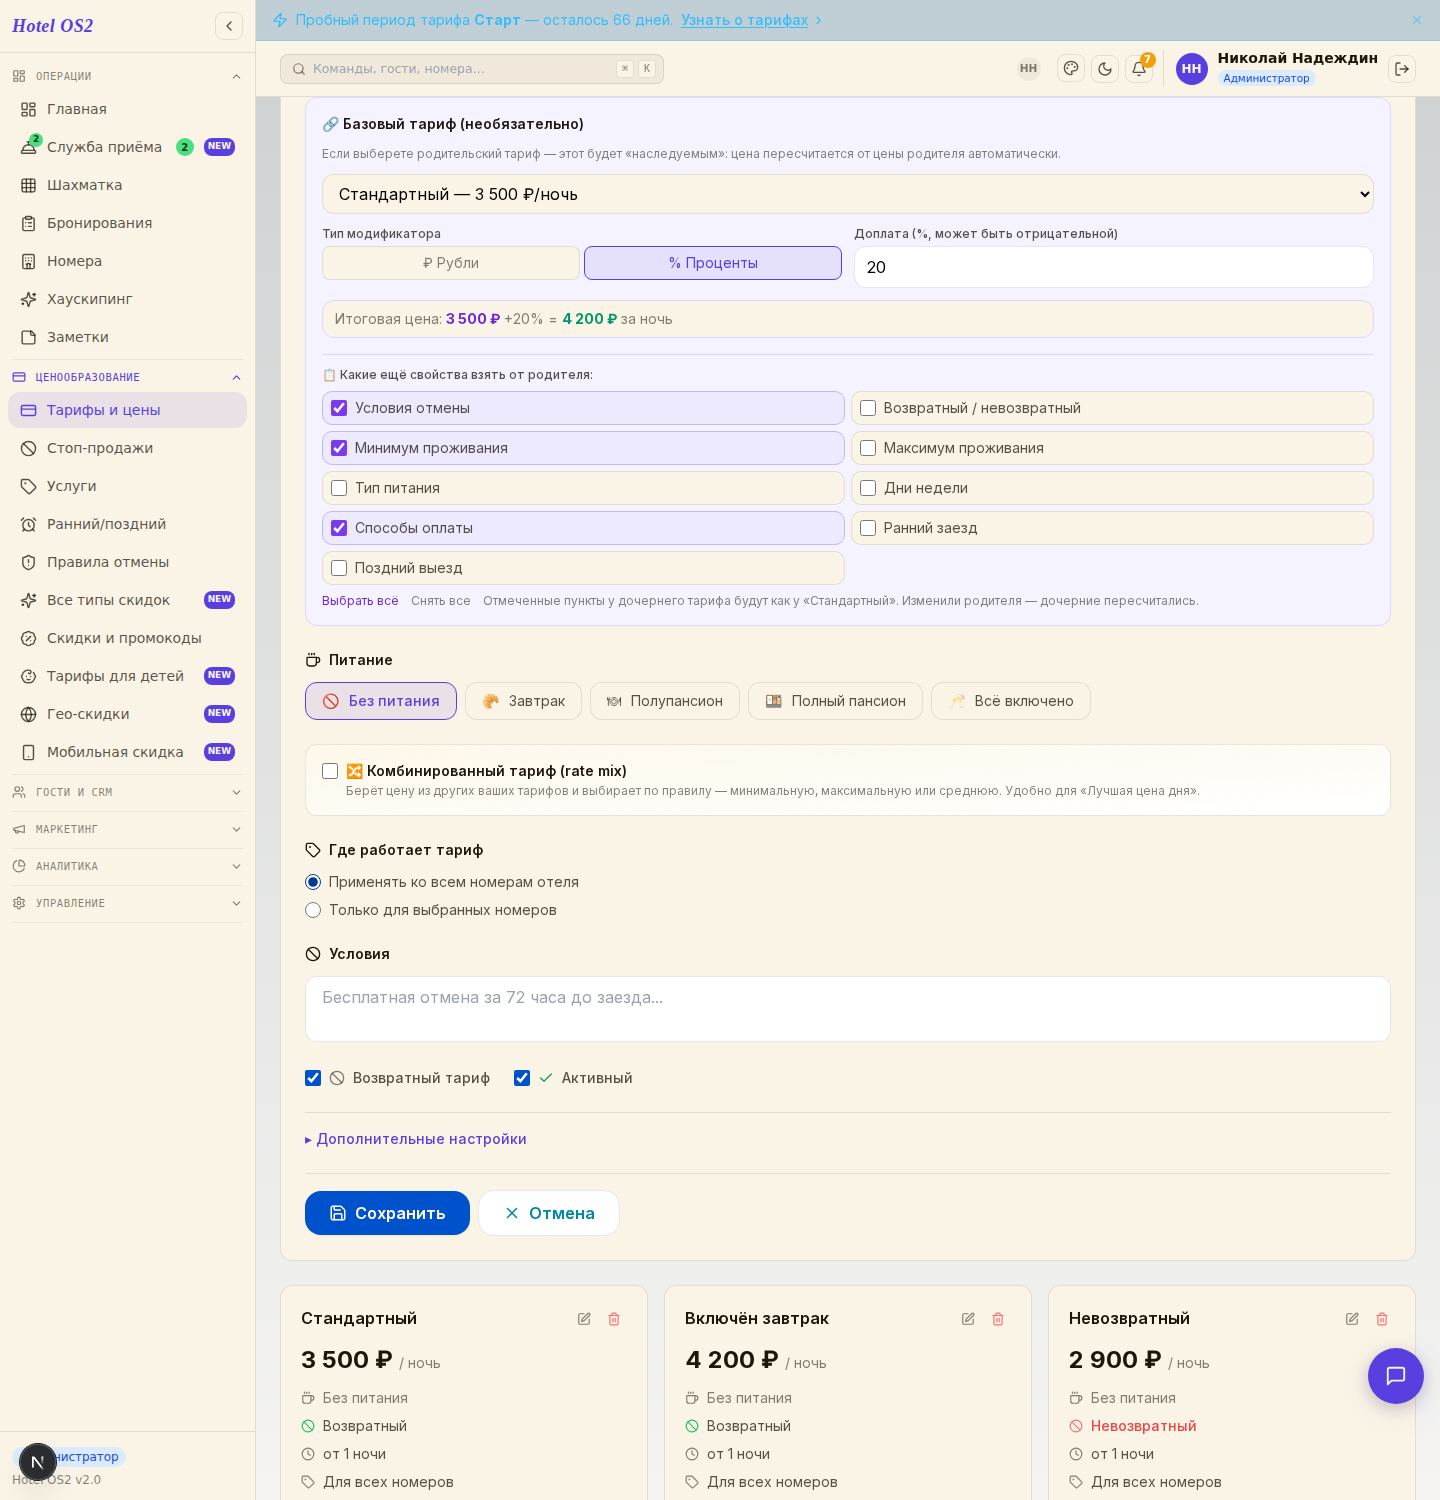
Task: Edit the Включён завтрак tariff
Action: tap(968, 1319)
